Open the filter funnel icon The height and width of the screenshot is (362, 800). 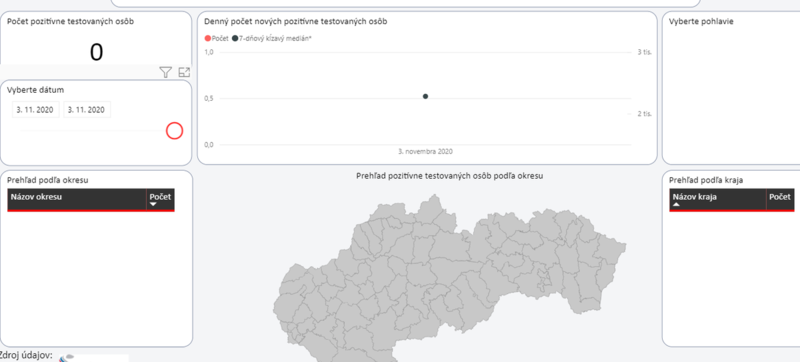(x=165, y=72)
